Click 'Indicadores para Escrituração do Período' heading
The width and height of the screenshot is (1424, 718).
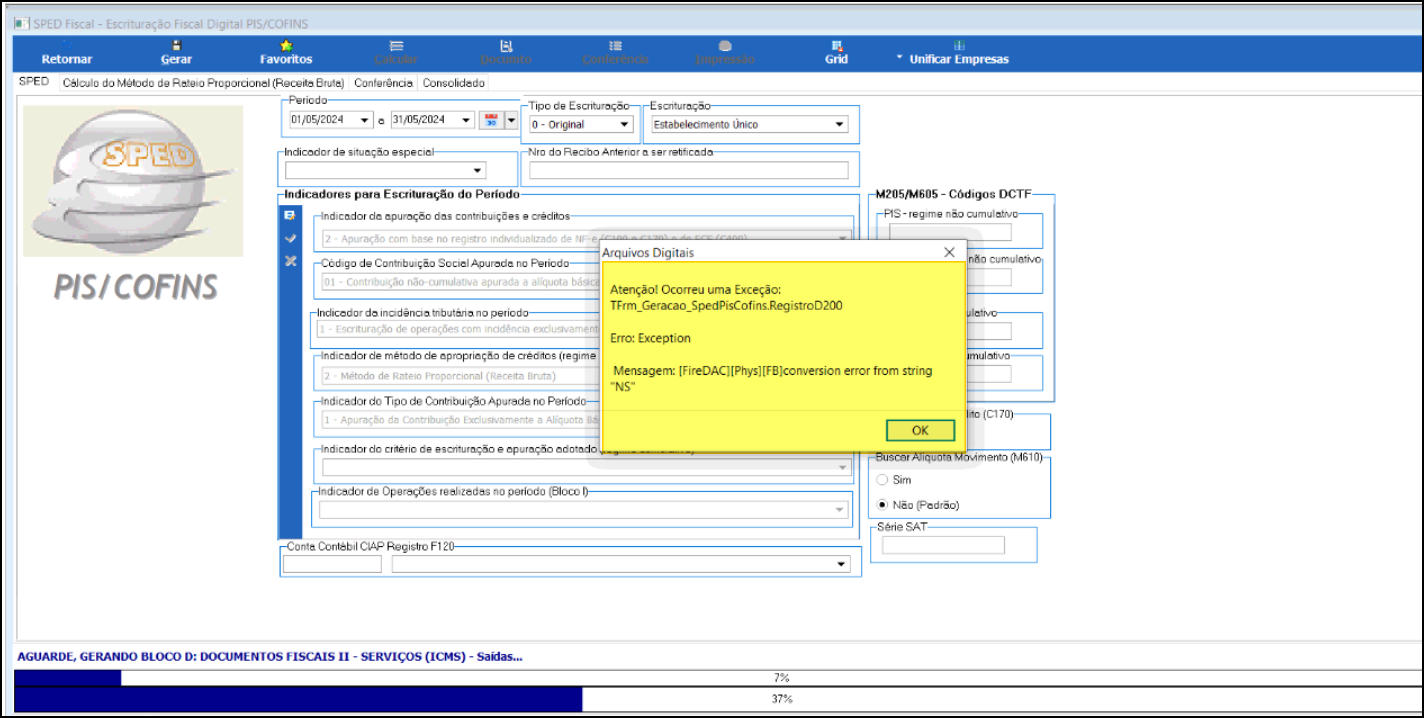[x=402, y=193]
